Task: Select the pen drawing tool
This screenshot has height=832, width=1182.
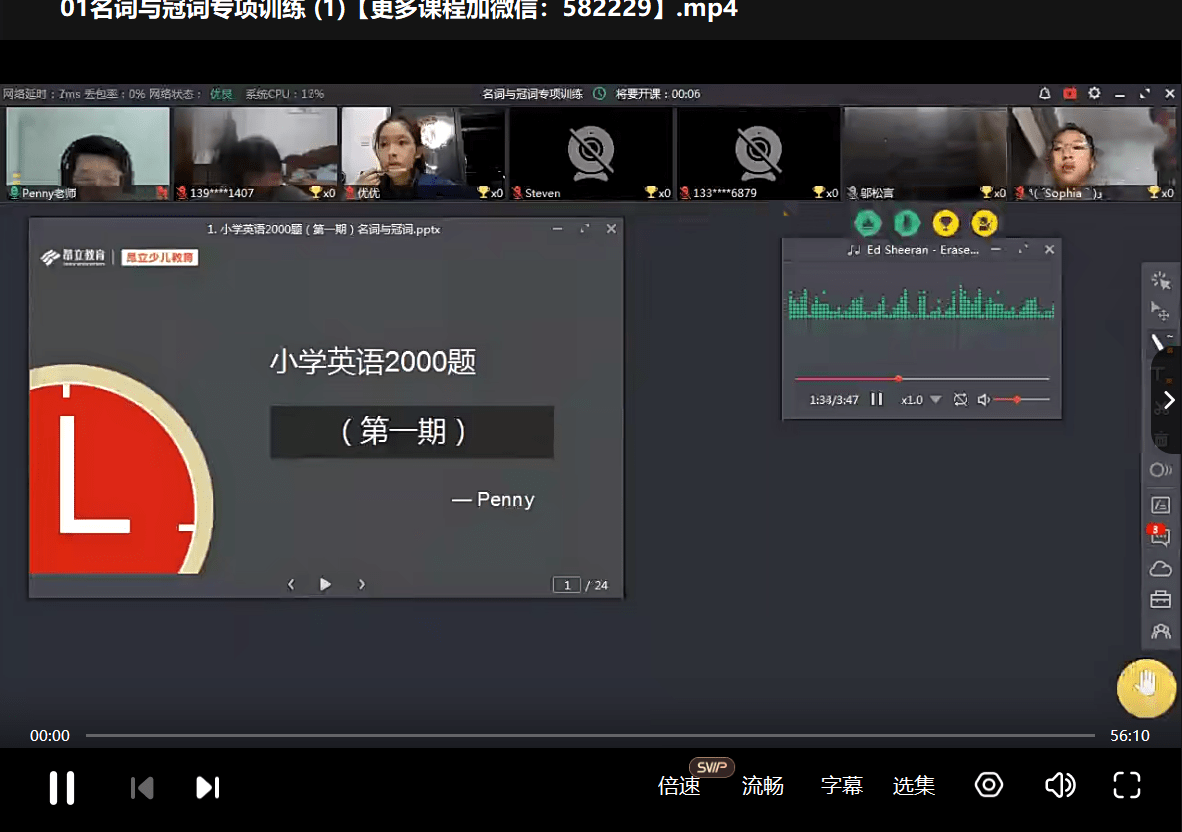Action: 1161,341
